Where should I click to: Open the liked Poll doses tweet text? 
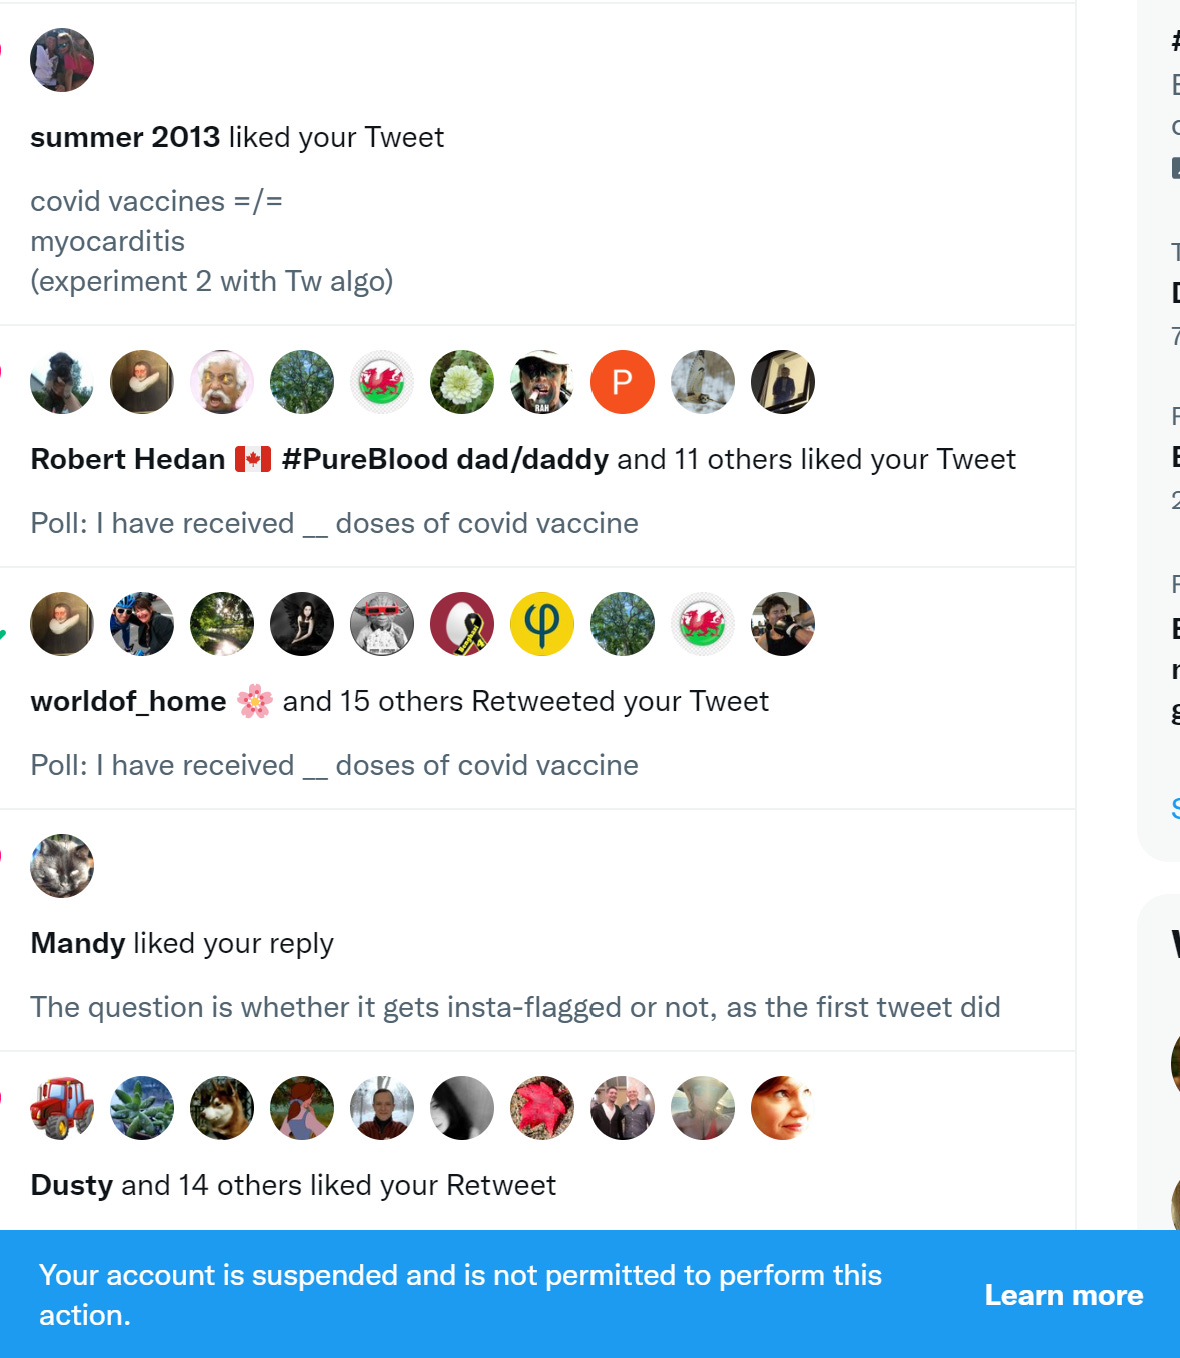click(x=334, y=523)
